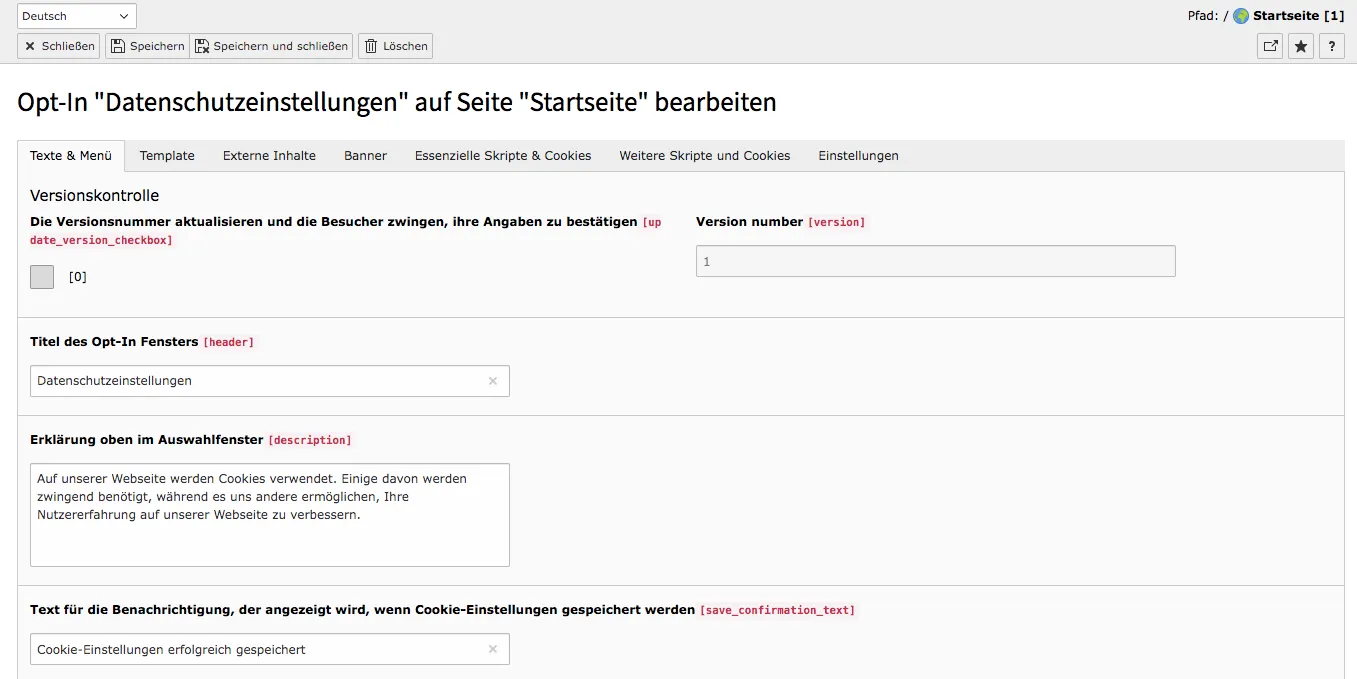1357x679 pixels.
Task: Show the Einstellungen tab
Action: pyautogui.click(x=858, y=156)
